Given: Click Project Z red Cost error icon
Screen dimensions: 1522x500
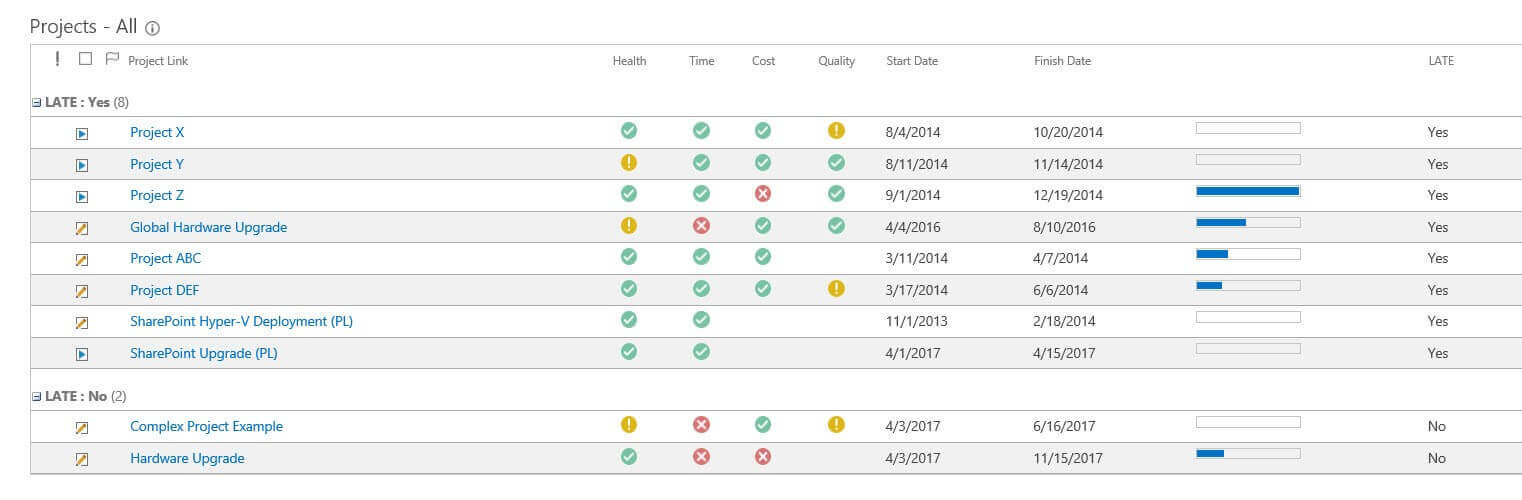Looking at the screenshot, I should coord(763,193).
